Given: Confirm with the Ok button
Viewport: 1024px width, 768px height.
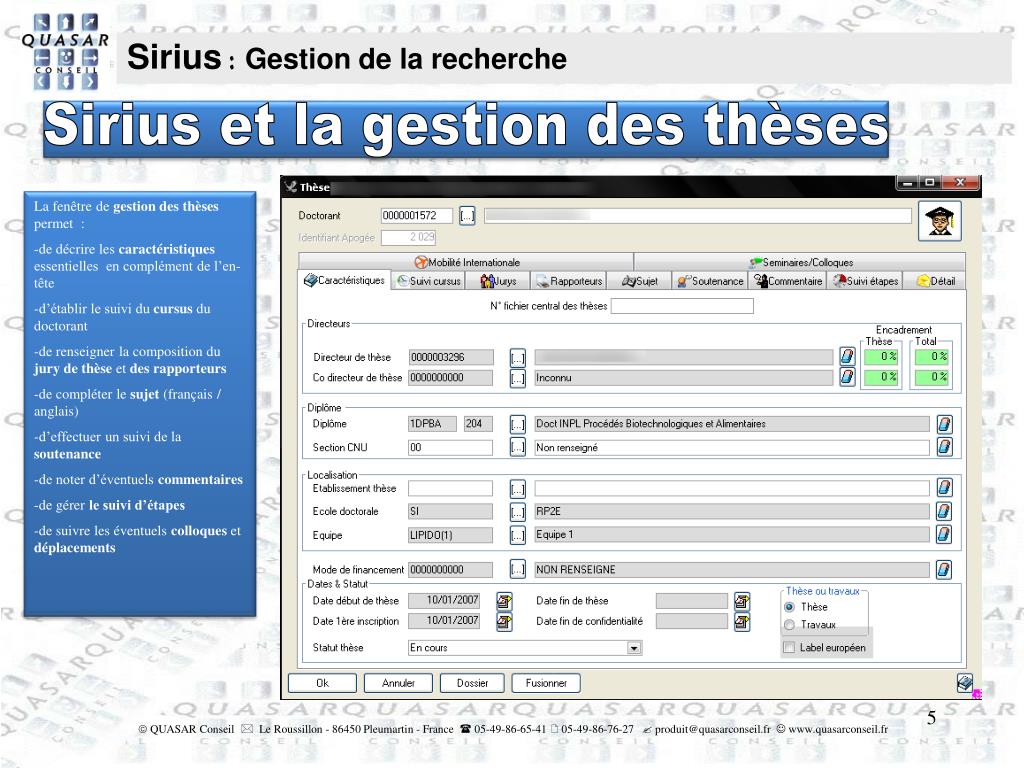Looking at the screenshot, I should (x=323, y=683).
